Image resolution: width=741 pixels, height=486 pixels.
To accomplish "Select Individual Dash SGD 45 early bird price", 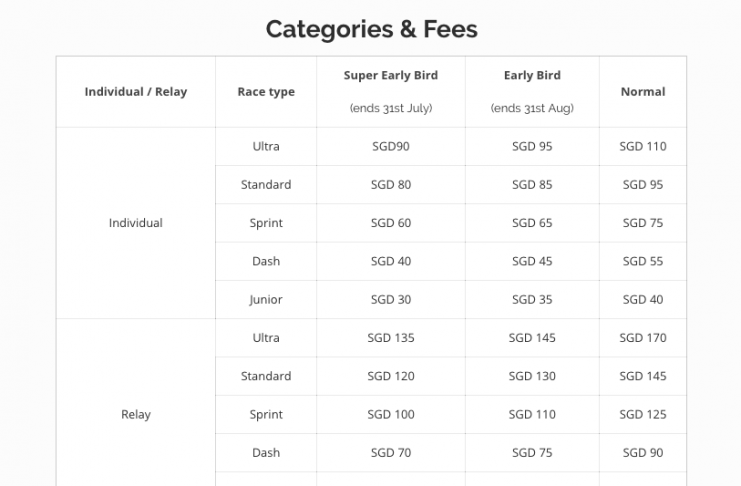I will (532, 261).
